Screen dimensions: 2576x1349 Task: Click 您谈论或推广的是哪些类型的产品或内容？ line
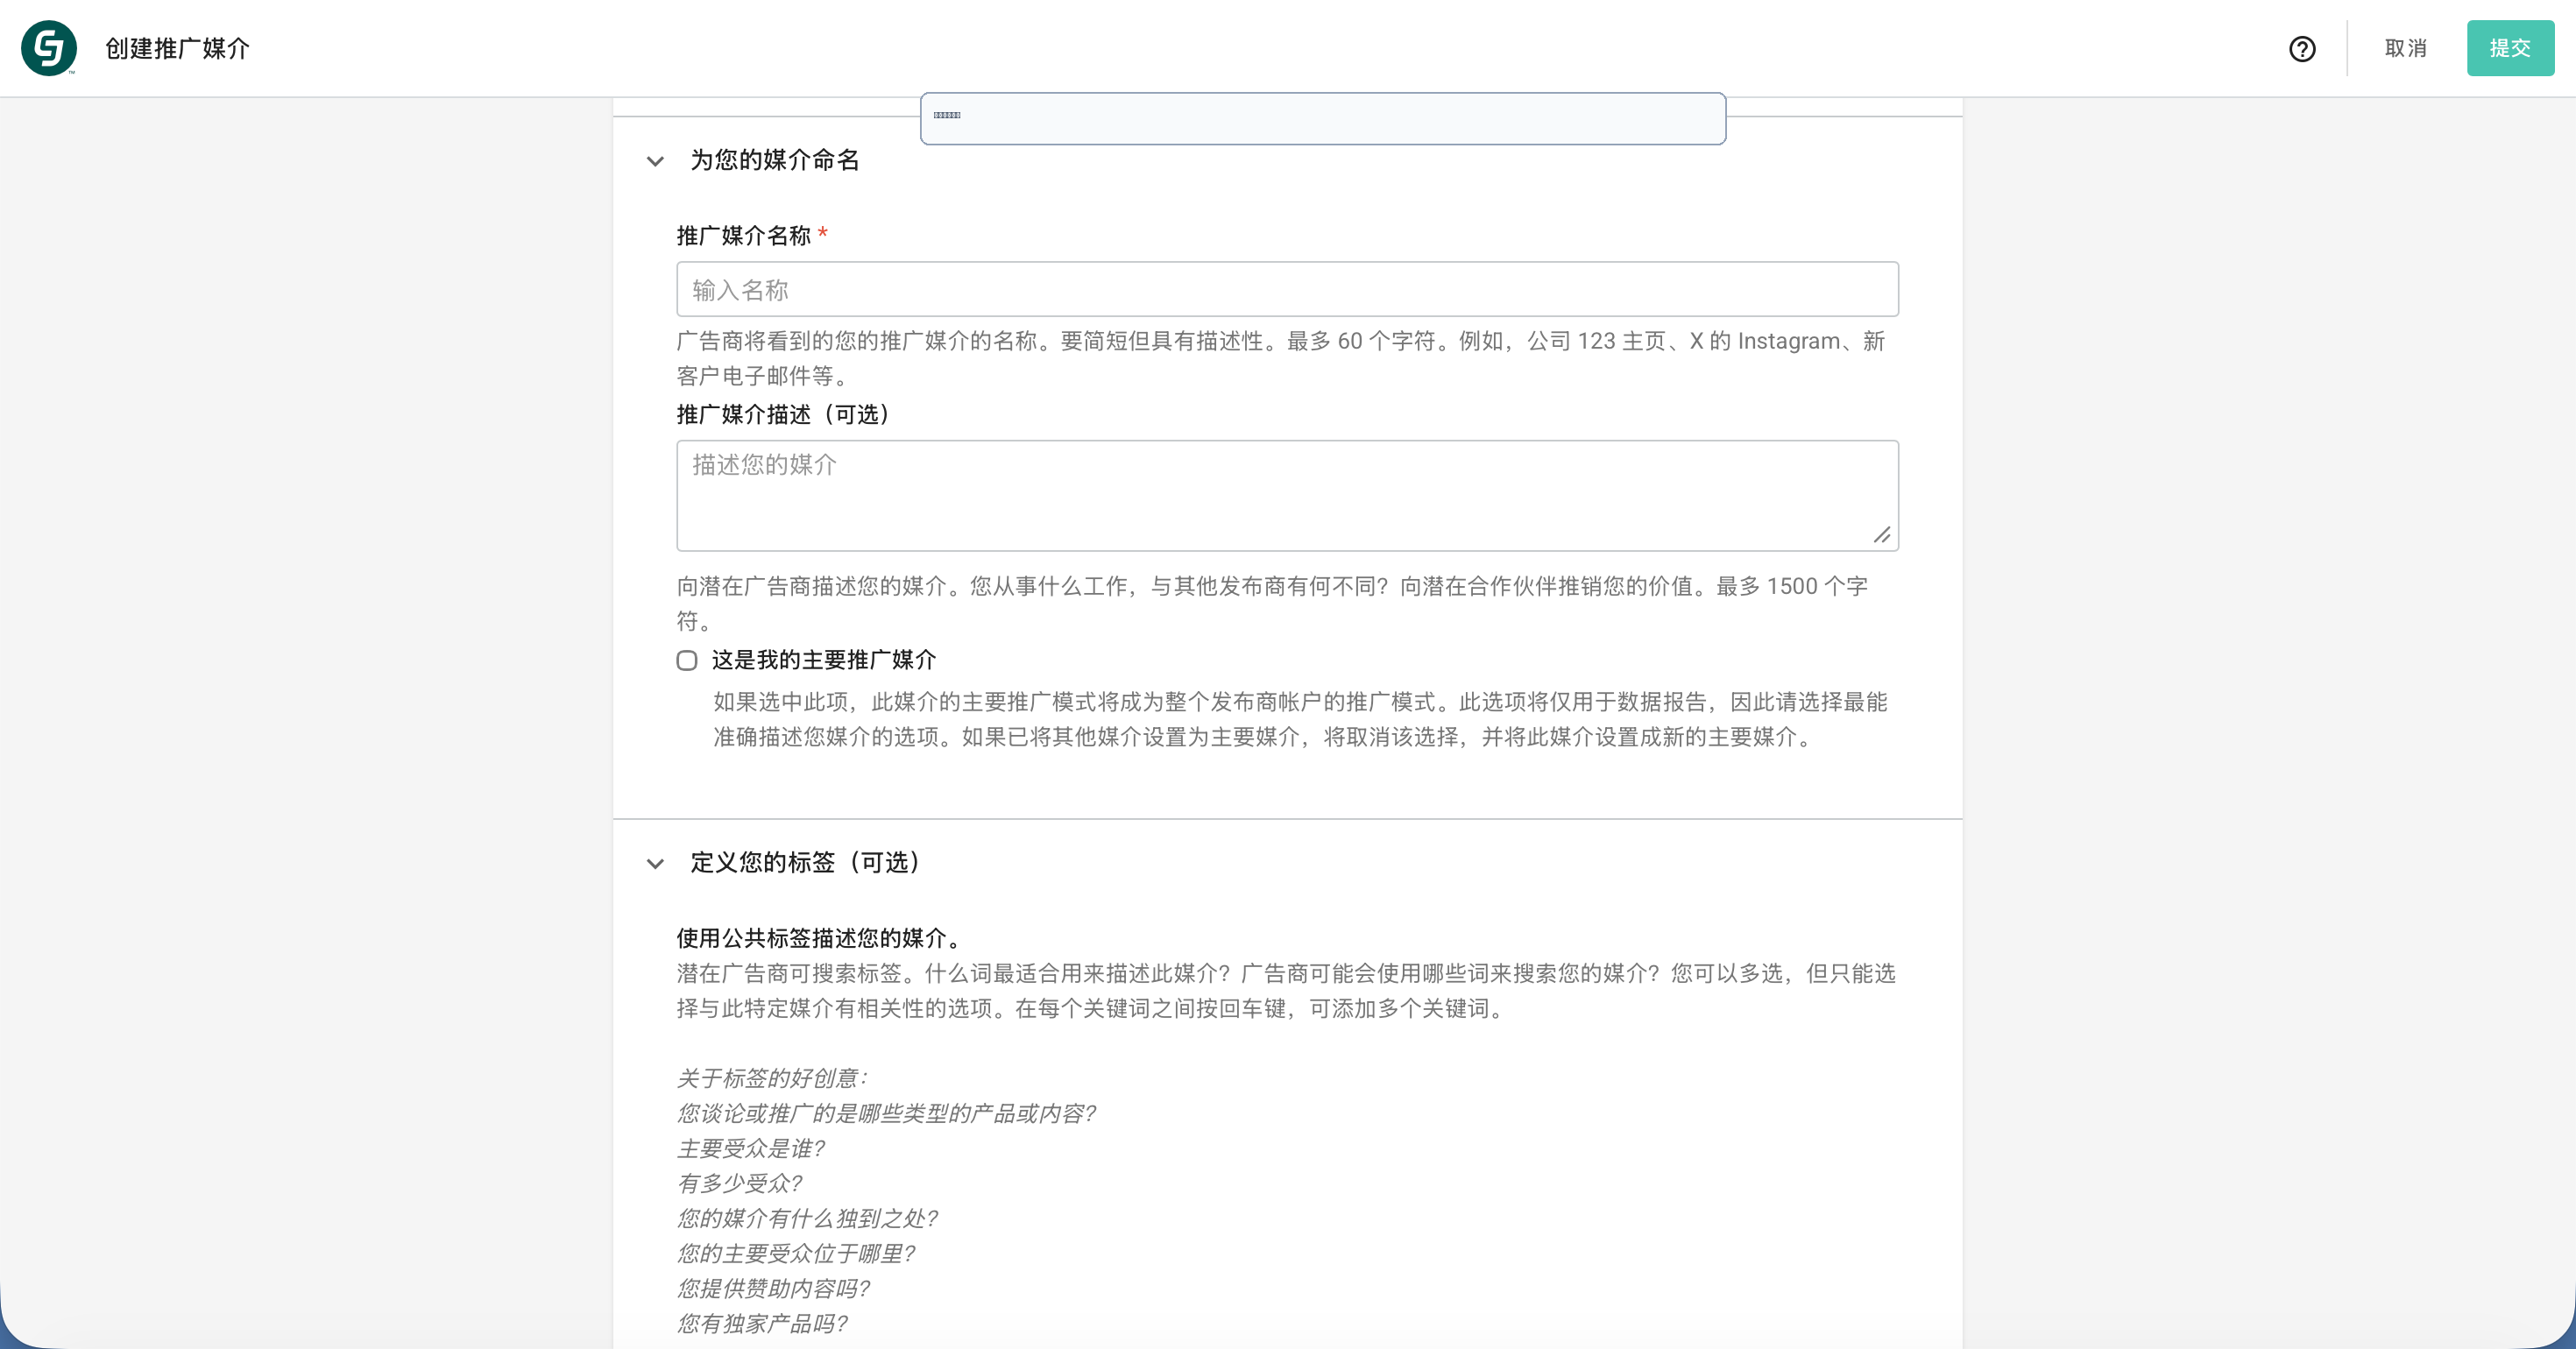[887, 1113]
